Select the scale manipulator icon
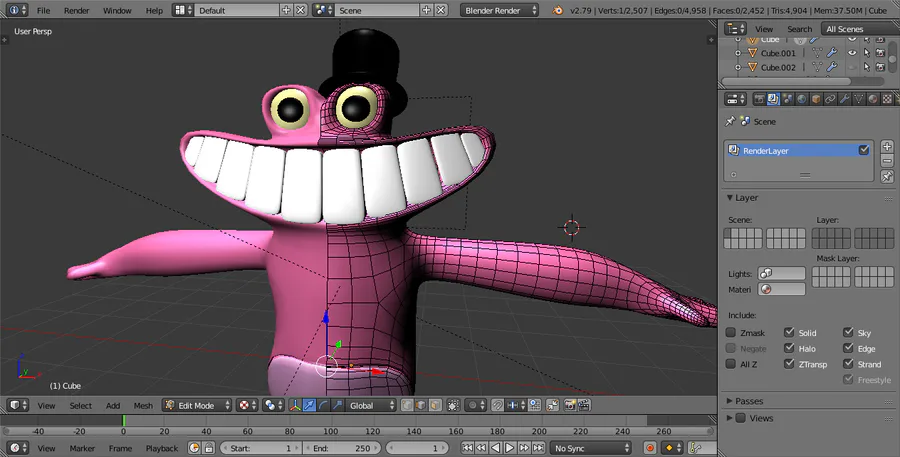Image resolution: width=900 pixels, height=457 pixels. 338,405
